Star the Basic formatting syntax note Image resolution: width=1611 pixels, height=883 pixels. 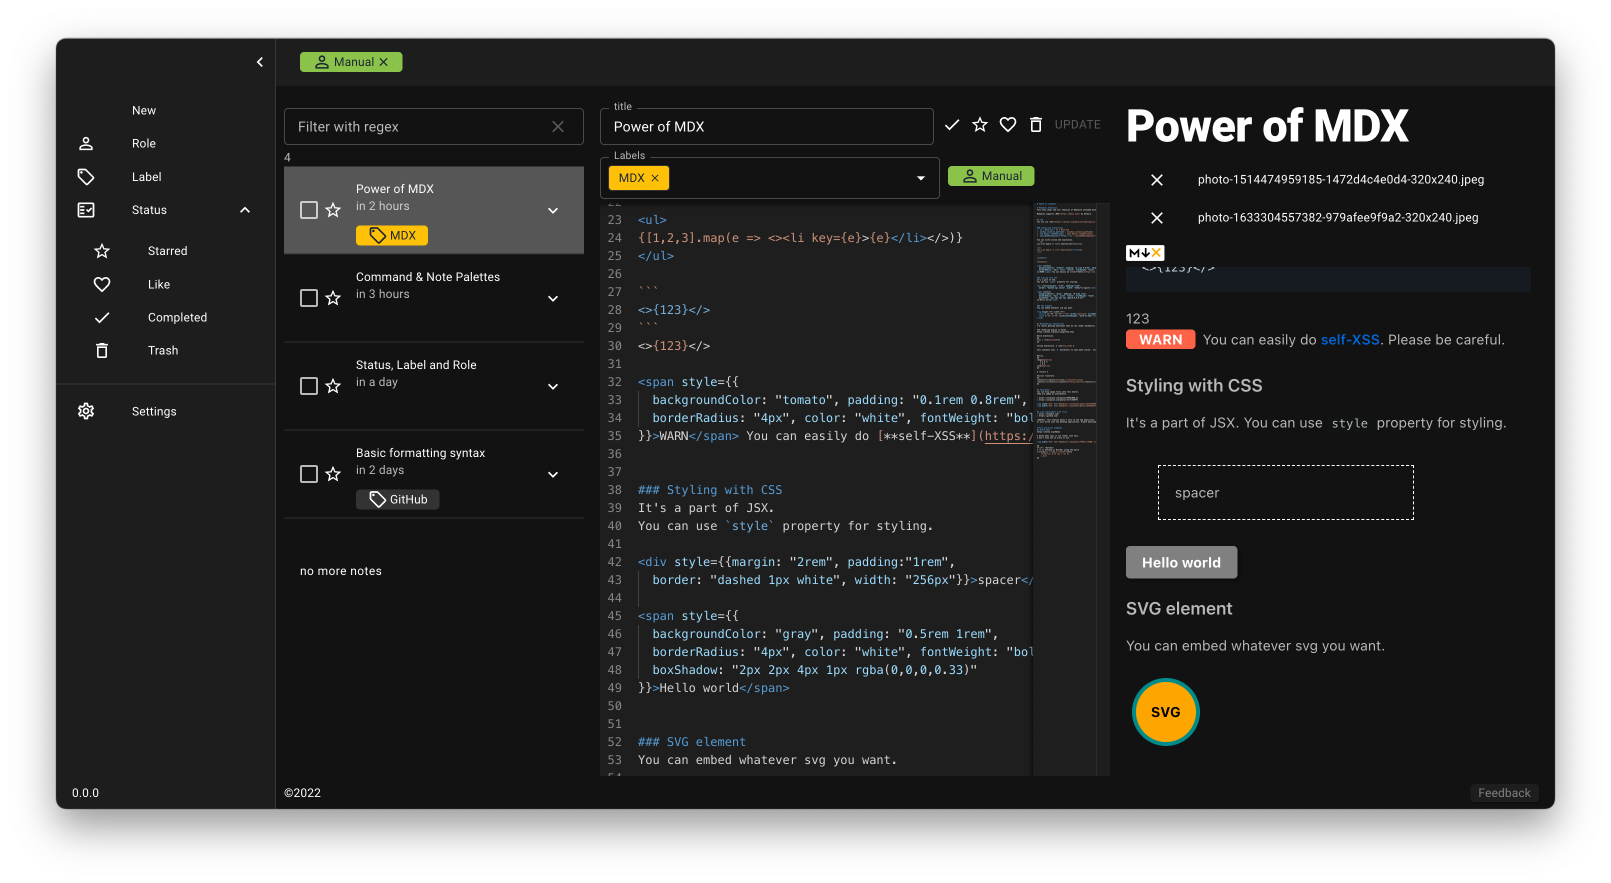click(333, 474)
